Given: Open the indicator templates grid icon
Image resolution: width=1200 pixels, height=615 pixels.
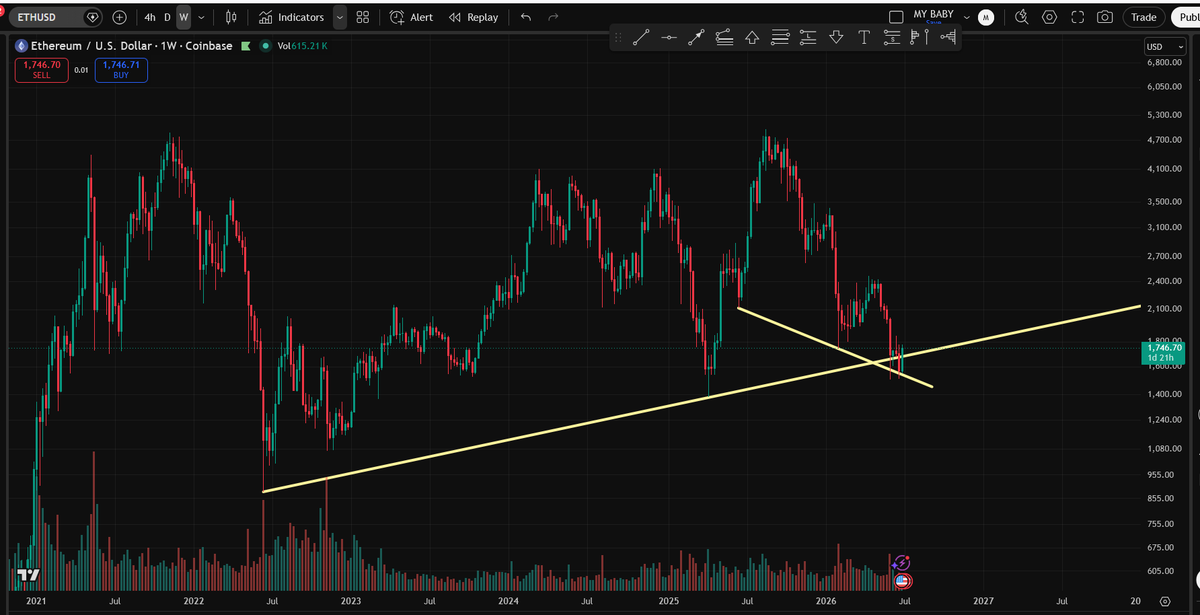Looking at the screenshot, I should 363,17.
